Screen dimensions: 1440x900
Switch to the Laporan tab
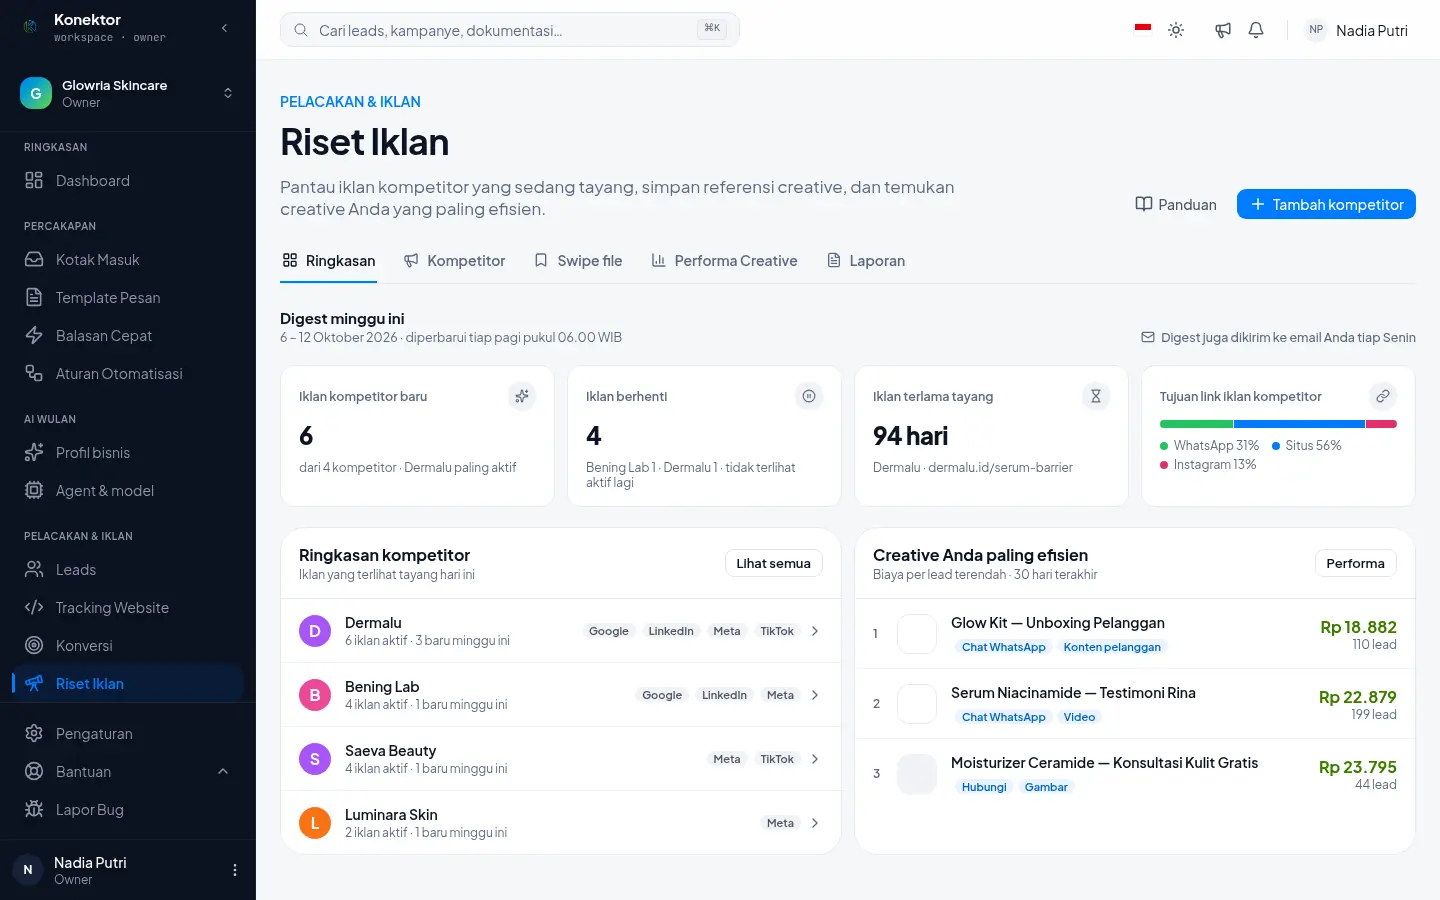tap(866, 261)
